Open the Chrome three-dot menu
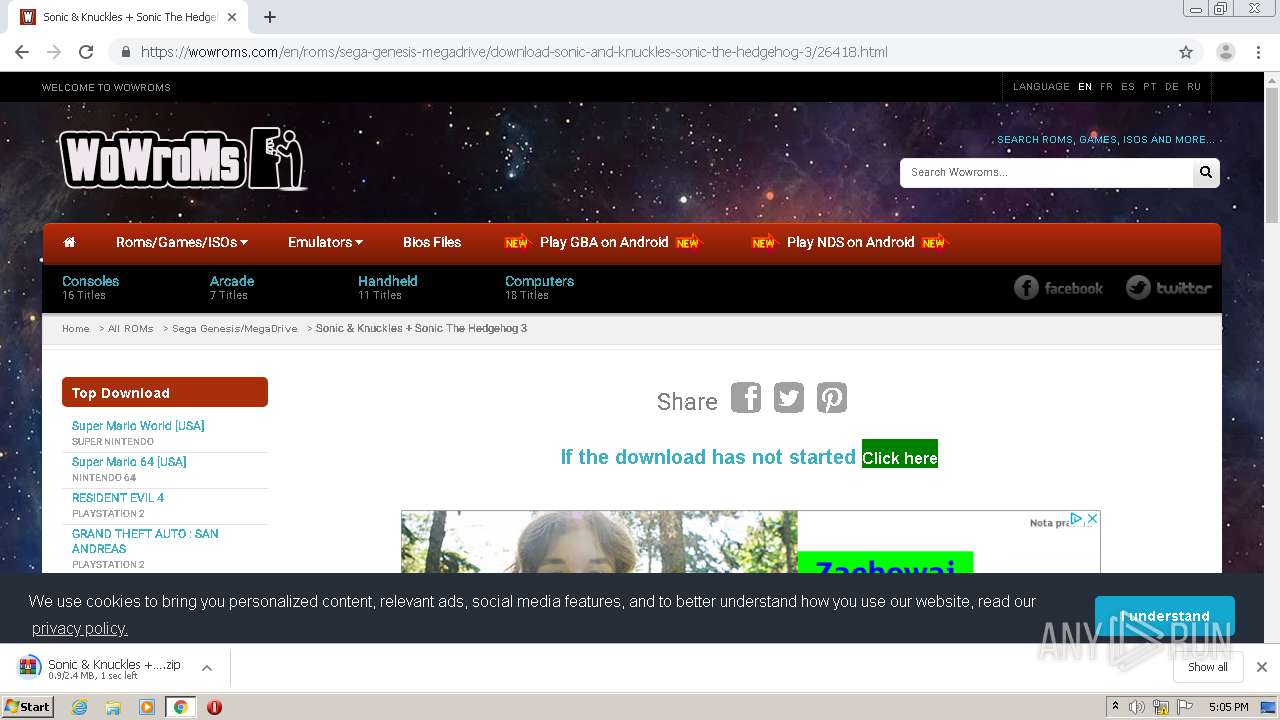Screen dimensions: 1280x720 pyautogui.click(x=1258, y=52)
